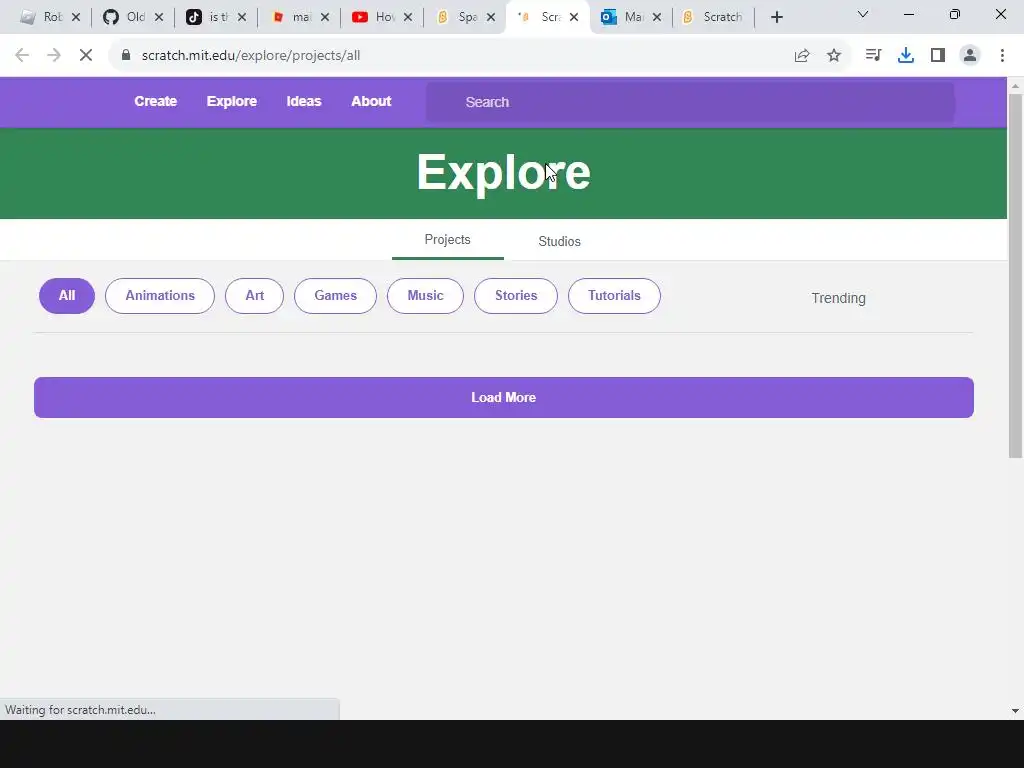Stop loading the page

86,56
